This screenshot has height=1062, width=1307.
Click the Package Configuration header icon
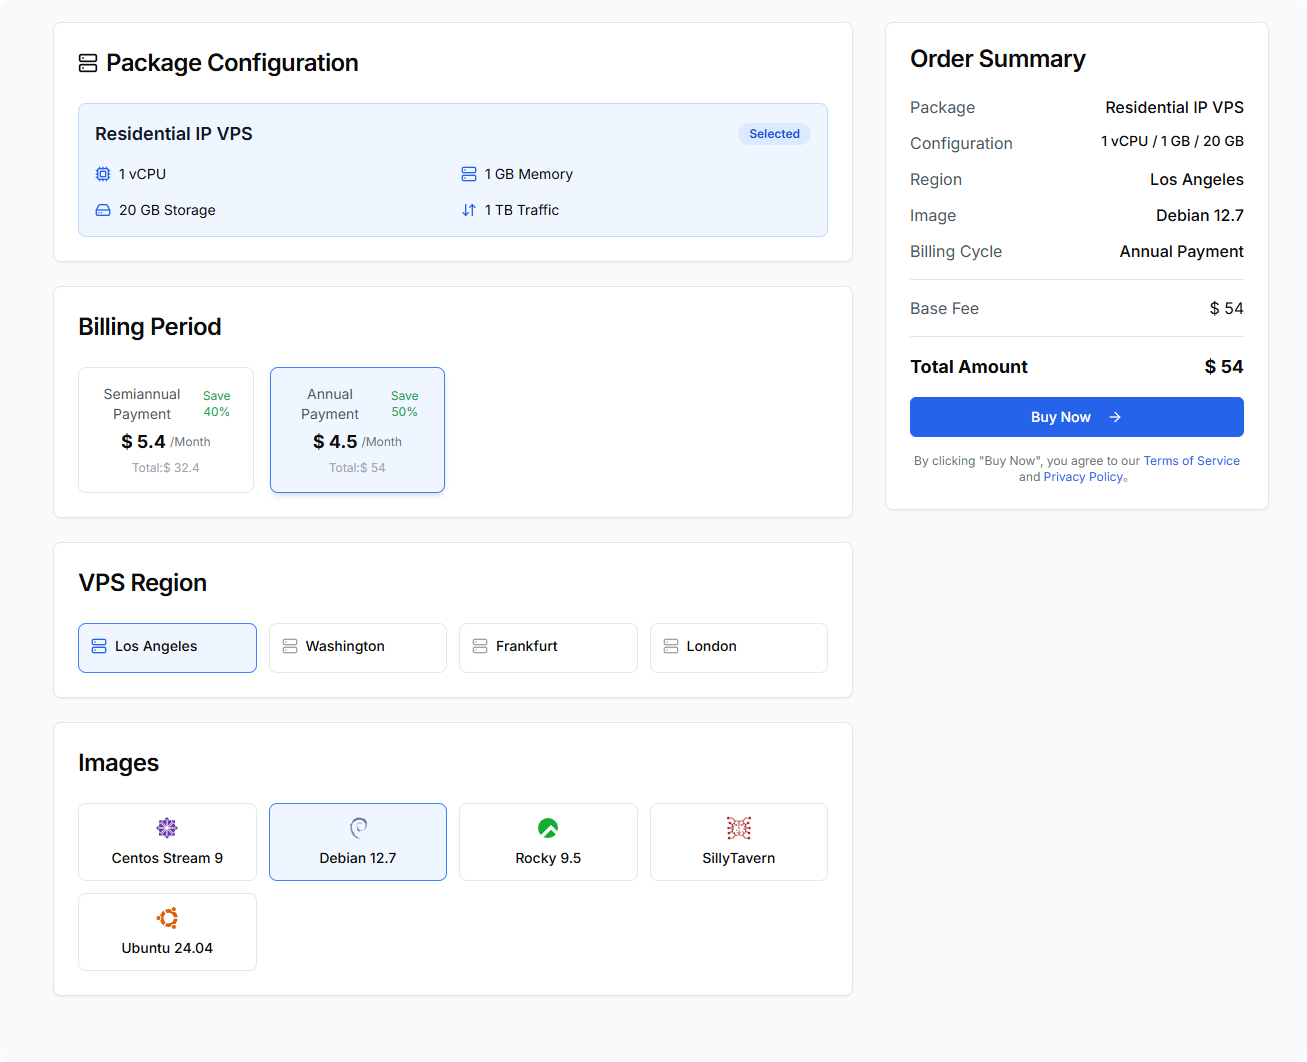click(88, 63)
